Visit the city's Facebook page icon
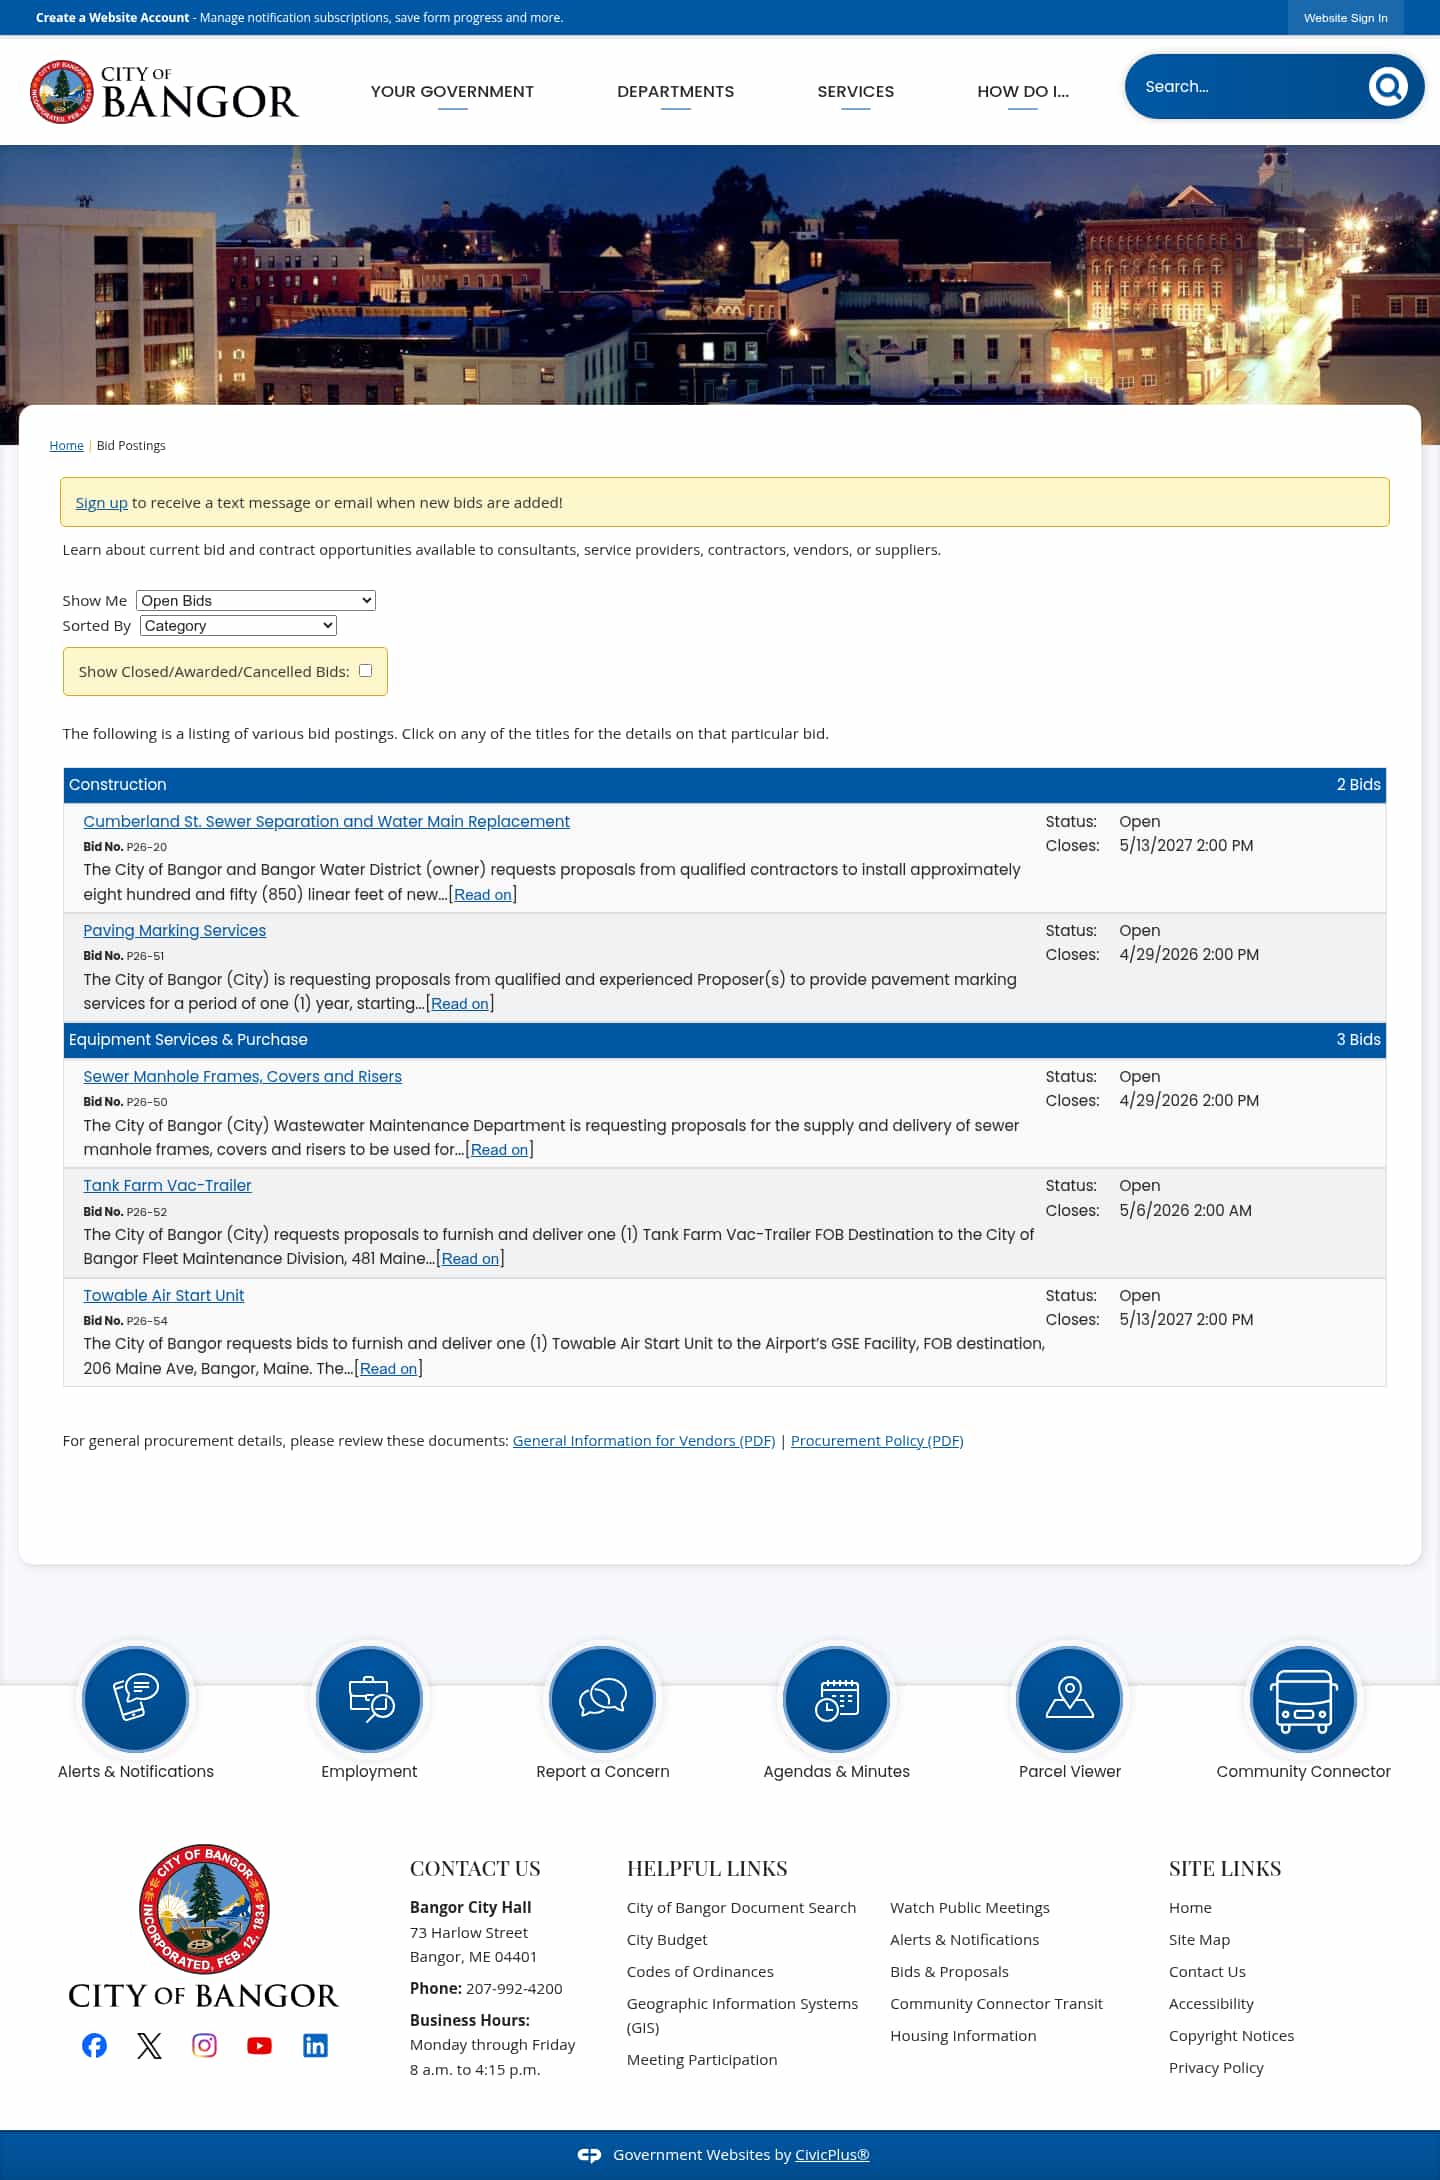Viewport: 1440px width, 2180px height. pyautogui.click(x=94, y=2045)
